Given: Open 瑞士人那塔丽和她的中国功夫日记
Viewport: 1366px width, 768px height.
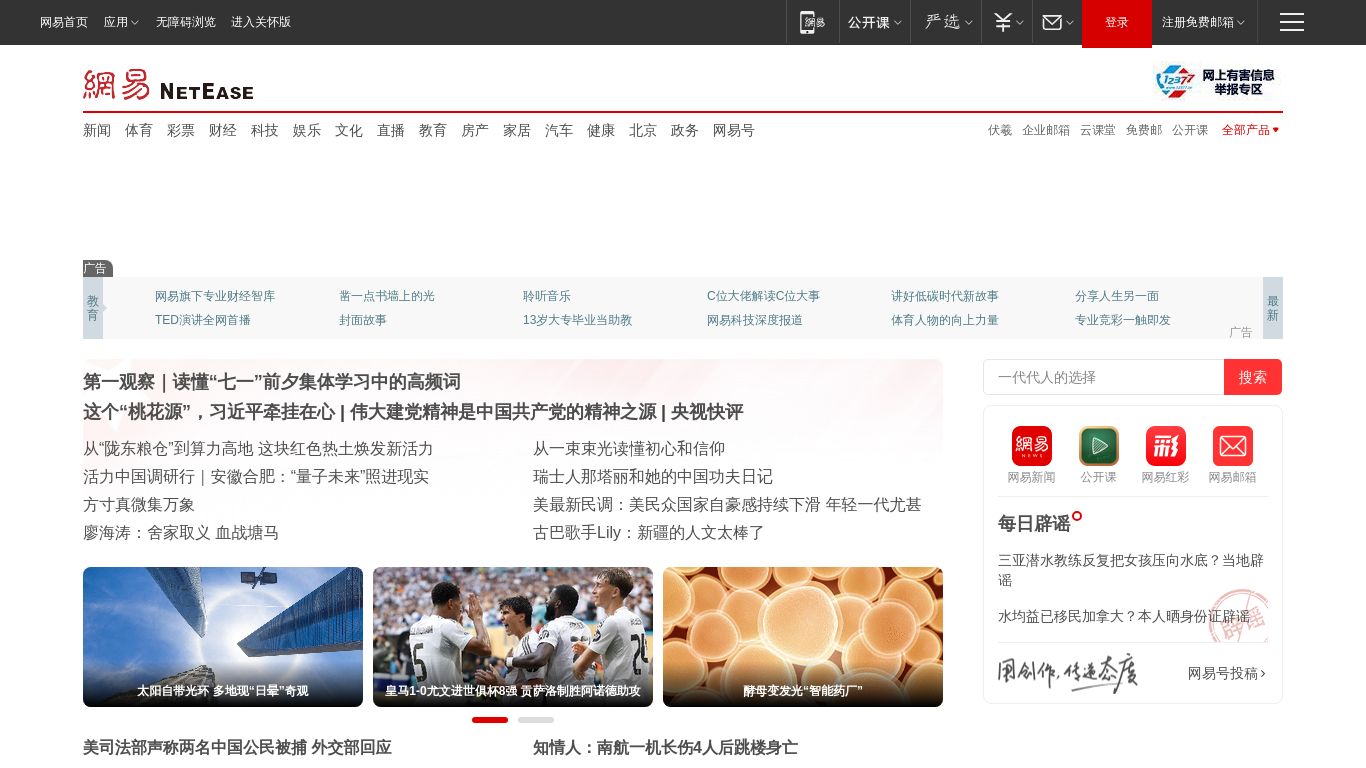Looking at the screenshot, I should (x=653, y=477).
